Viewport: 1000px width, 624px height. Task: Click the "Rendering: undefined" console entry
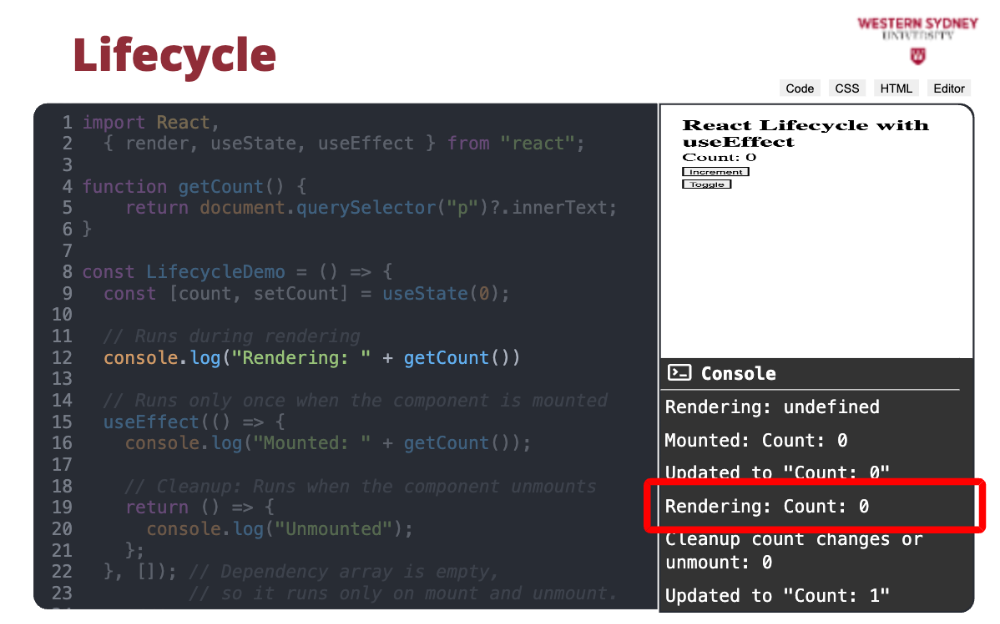tap(772, 407)
